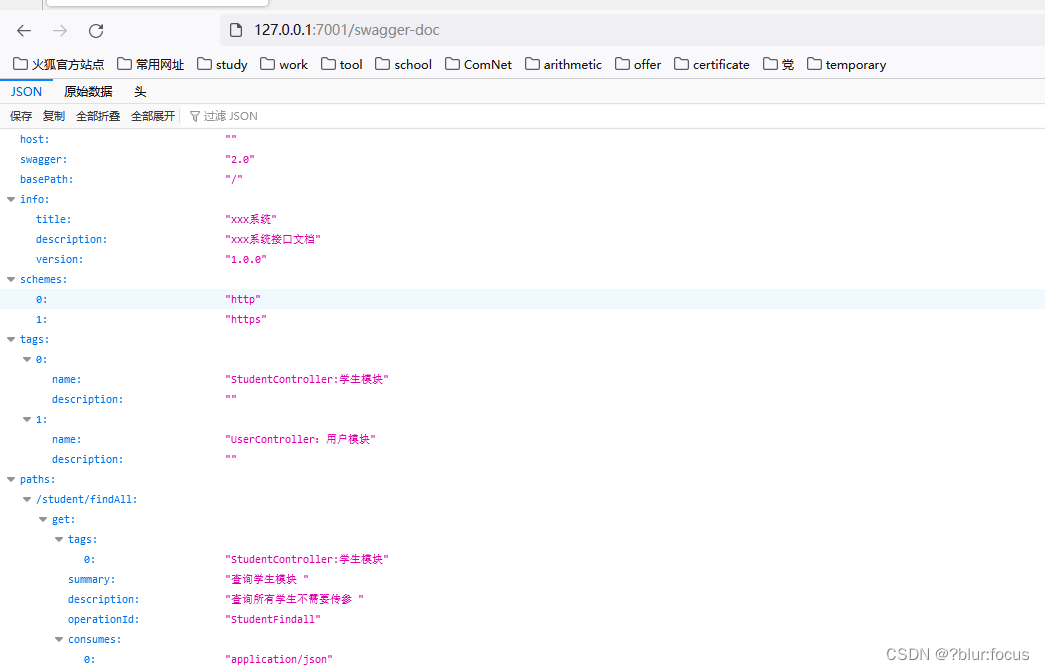Select the summary value "查询学生模块"
Screen dimensions: 1045x670
point(267,579)
